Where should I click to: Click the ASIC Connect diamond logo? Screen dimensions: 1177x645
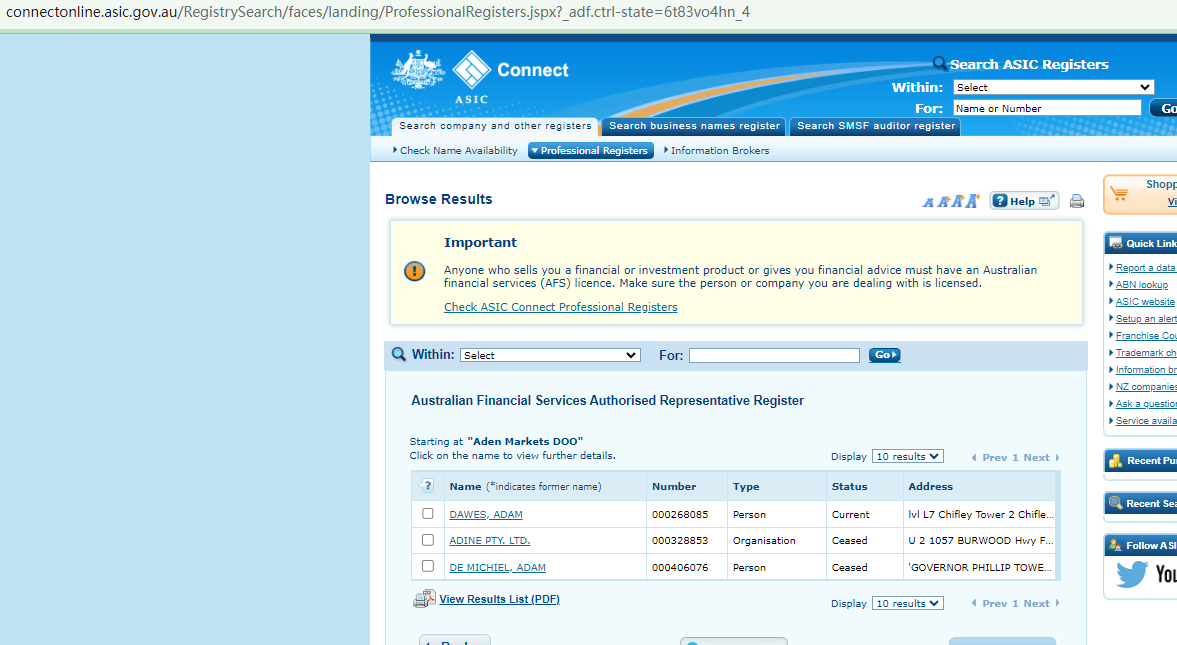click(x=471, y=70)
